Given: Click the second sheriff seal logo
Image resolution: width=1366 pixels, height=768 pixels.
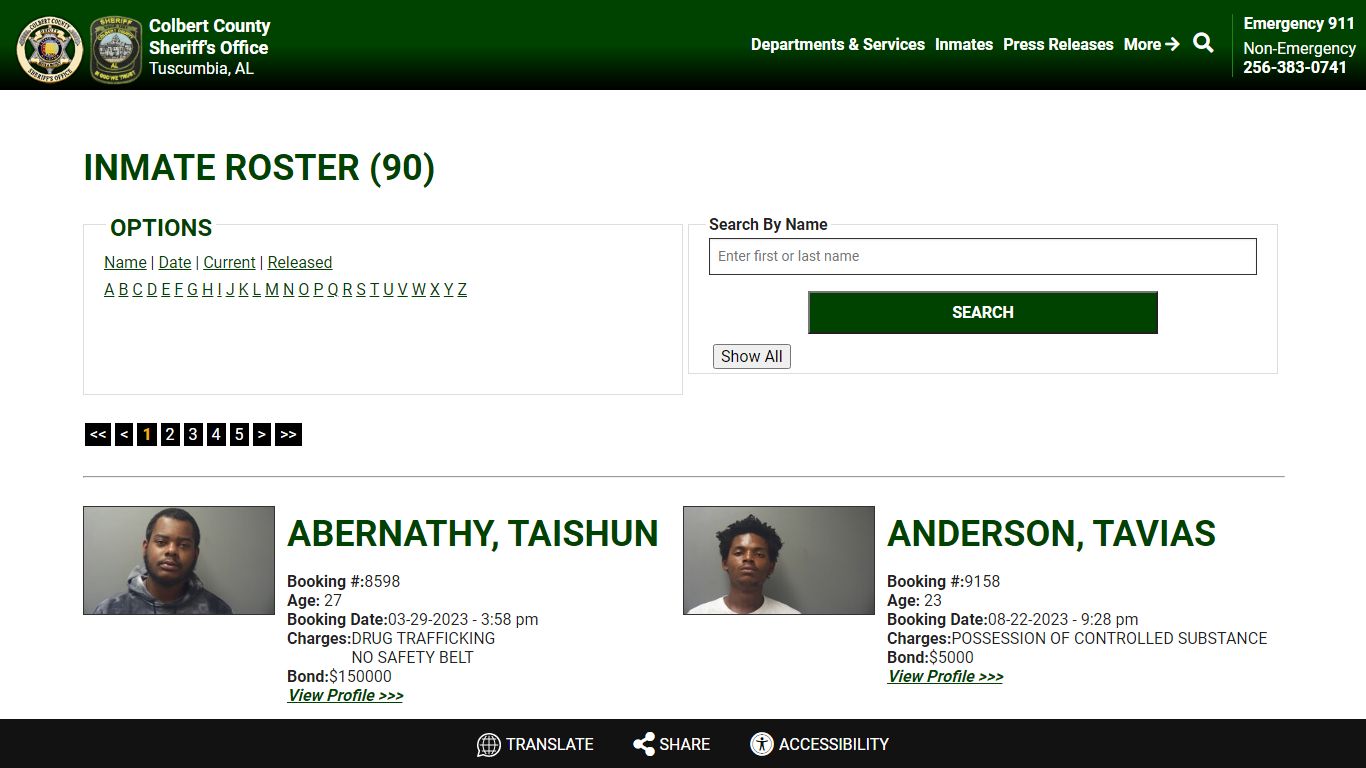Looking at the screenshot, I should click(x=116, y=49).
